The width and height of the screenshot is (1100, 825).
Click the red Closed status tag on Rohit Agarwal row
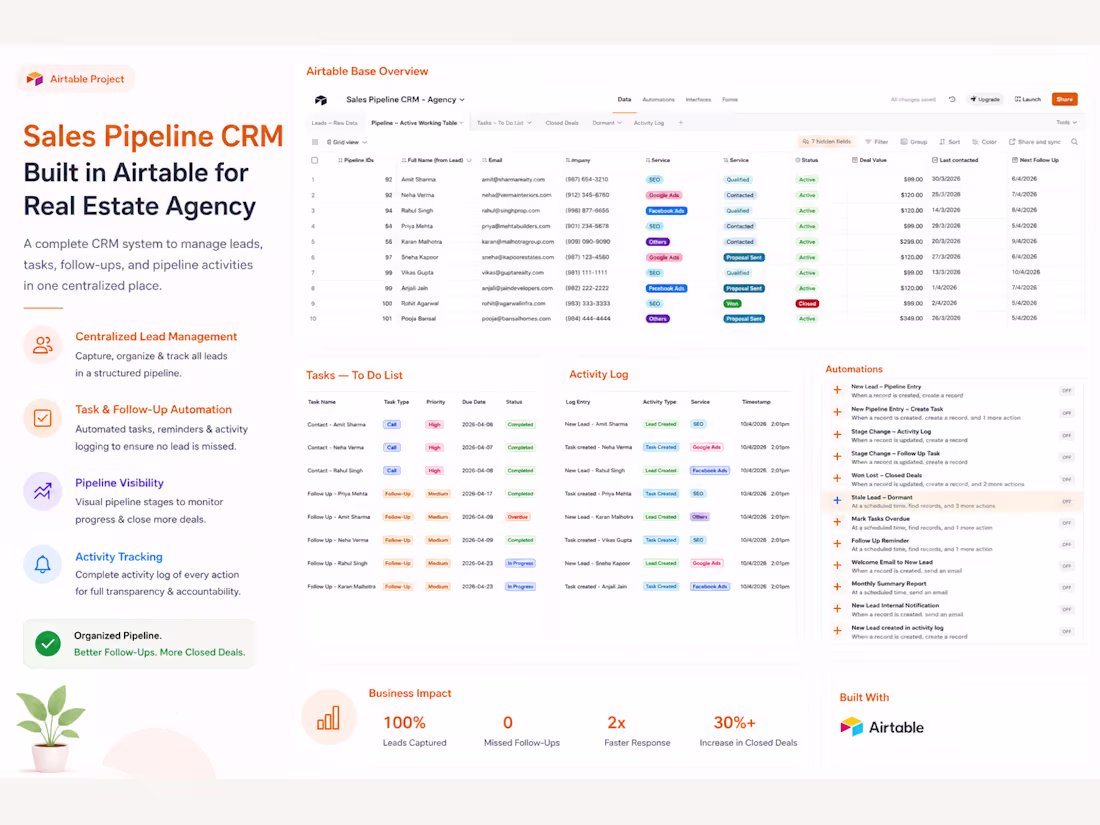tap(807, 304)
